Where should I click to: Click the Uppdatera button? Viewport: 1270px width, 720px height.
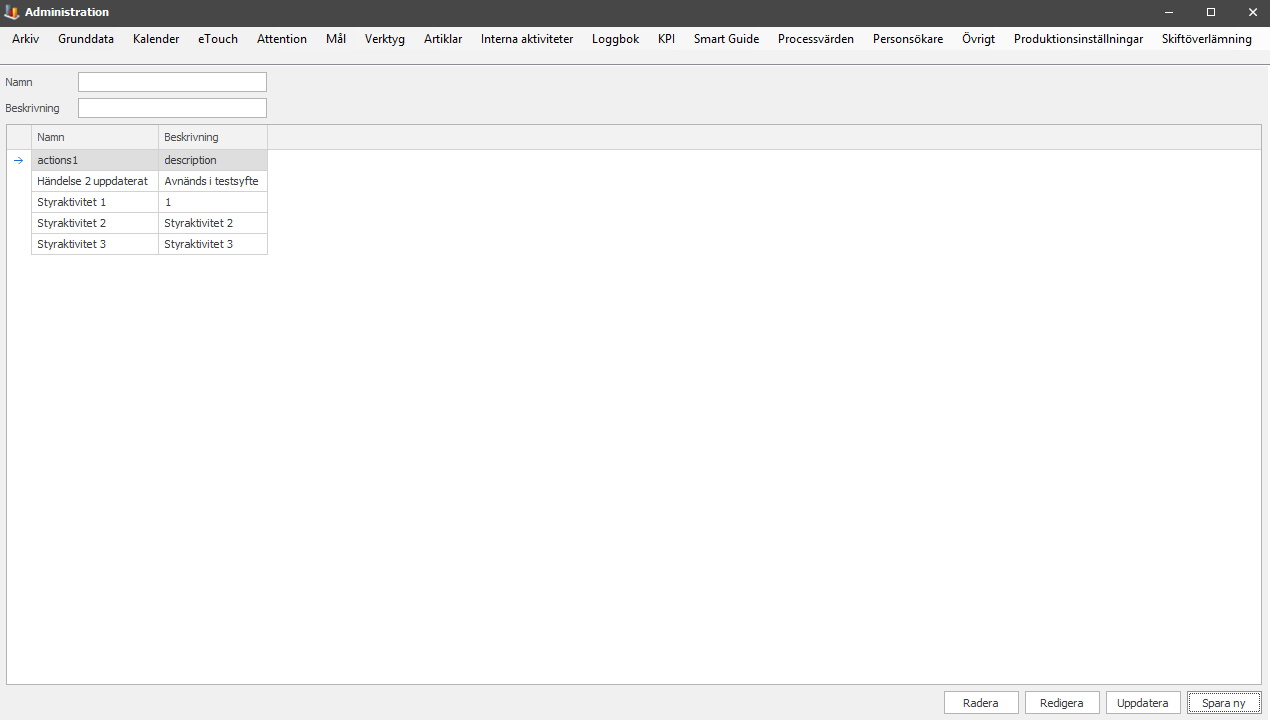pos(1143,703)
